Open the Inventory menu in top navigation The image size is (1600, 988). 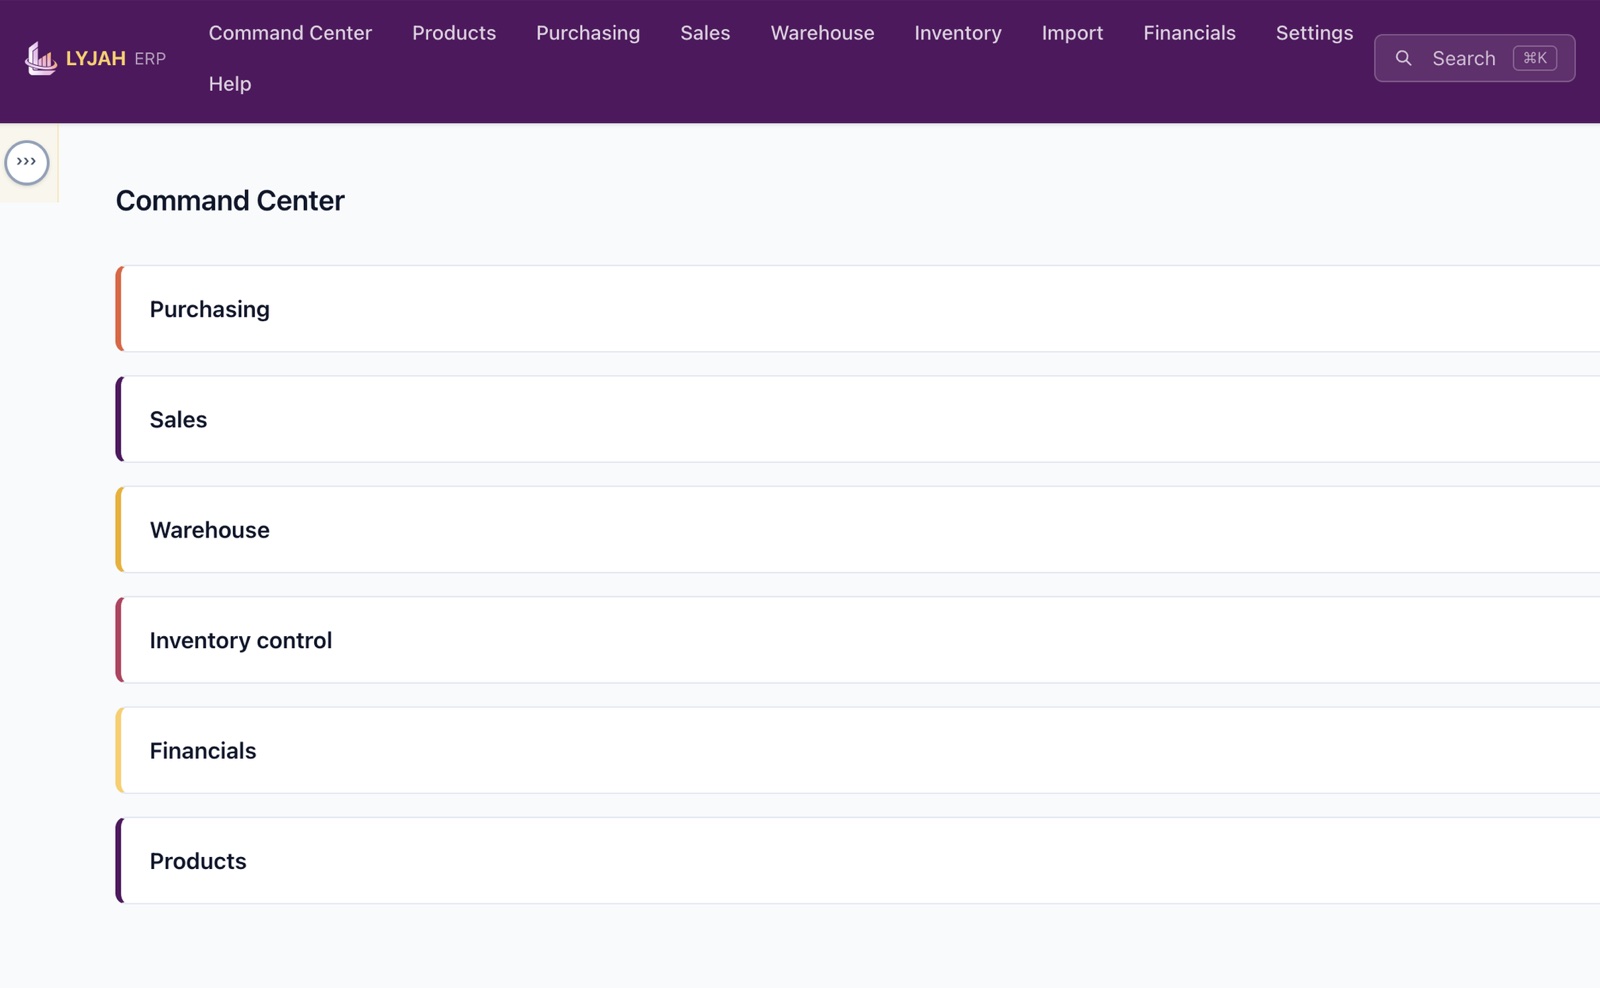tap(958, 33)
